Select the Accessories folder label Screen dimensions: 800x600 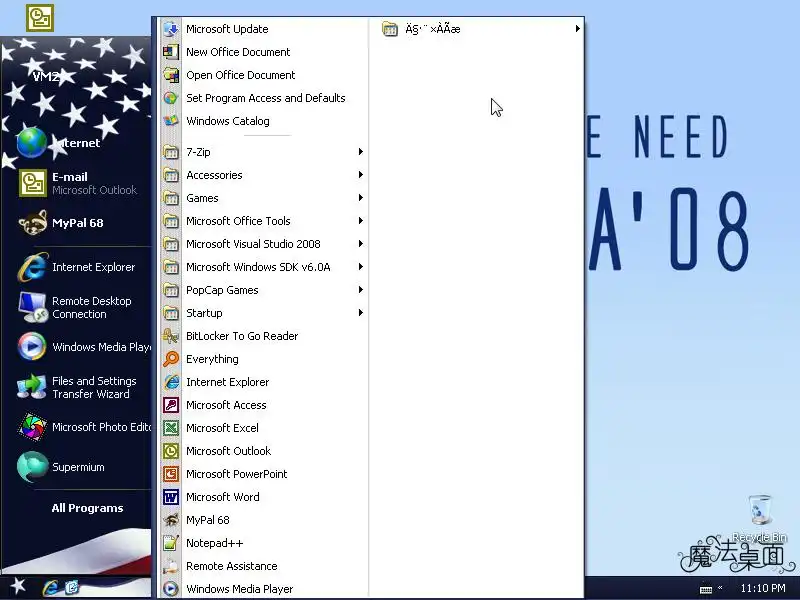(x=214, y=174)
